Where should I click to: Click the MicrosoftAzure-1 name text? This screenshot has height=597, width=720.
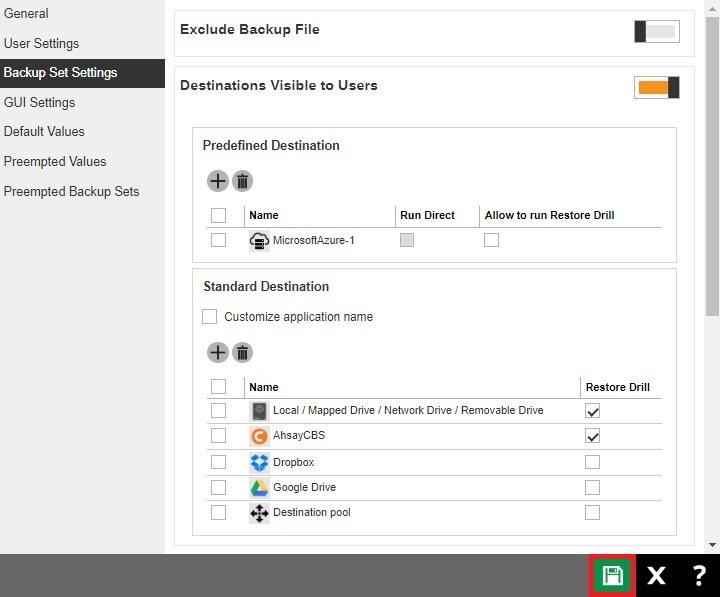click(314, 240)
